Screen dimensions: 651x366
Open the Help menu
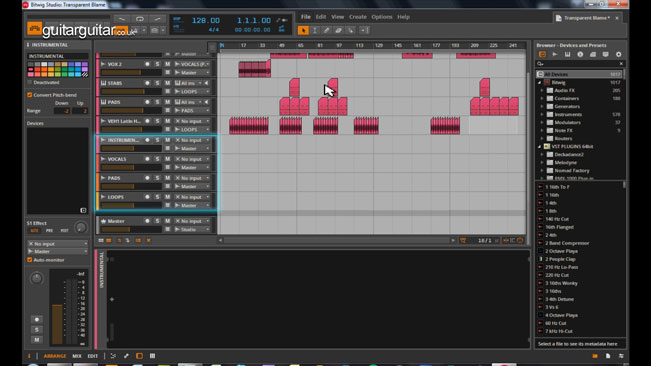[403, 17]
